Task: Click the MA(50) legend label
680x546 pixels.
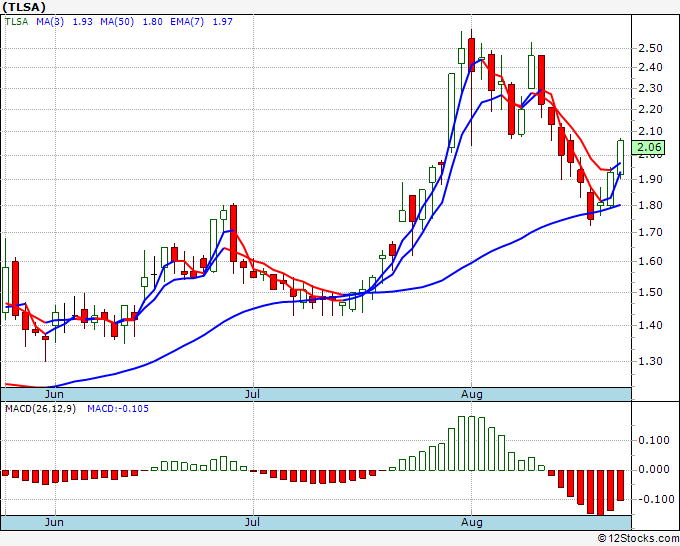Action: tap(117, 22)
